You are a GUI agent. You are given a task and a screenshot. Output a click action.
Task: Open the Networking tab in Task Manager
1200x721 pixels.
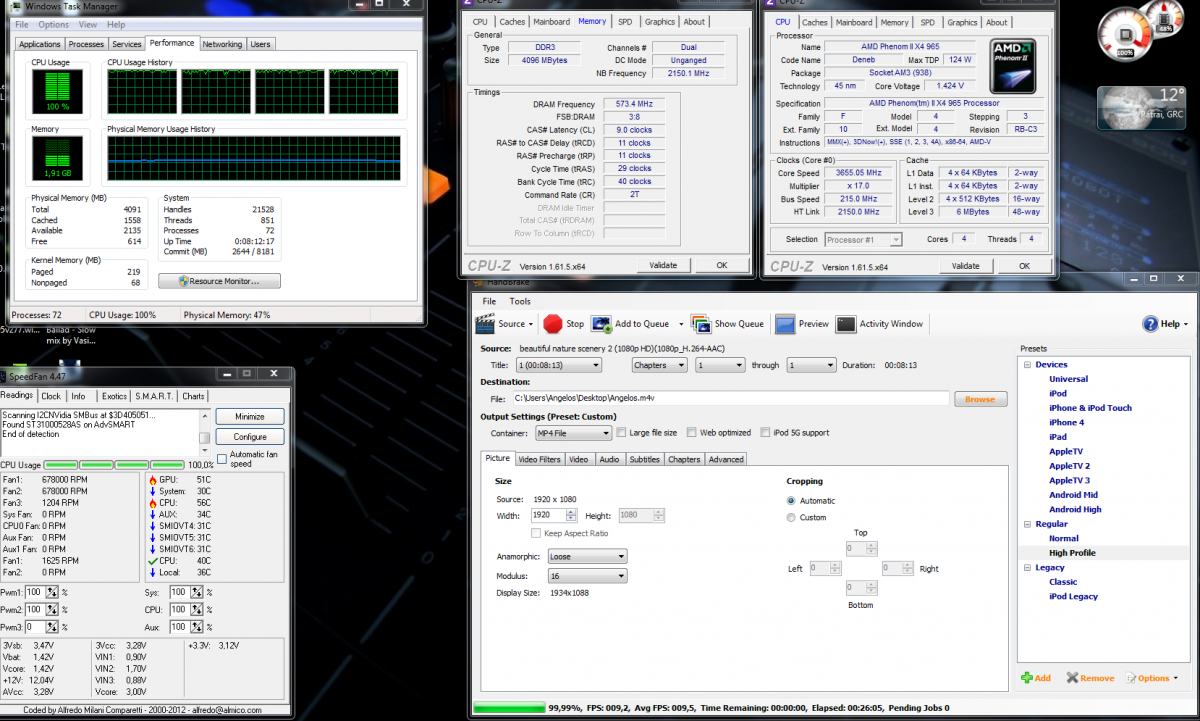tap(222, 44)
